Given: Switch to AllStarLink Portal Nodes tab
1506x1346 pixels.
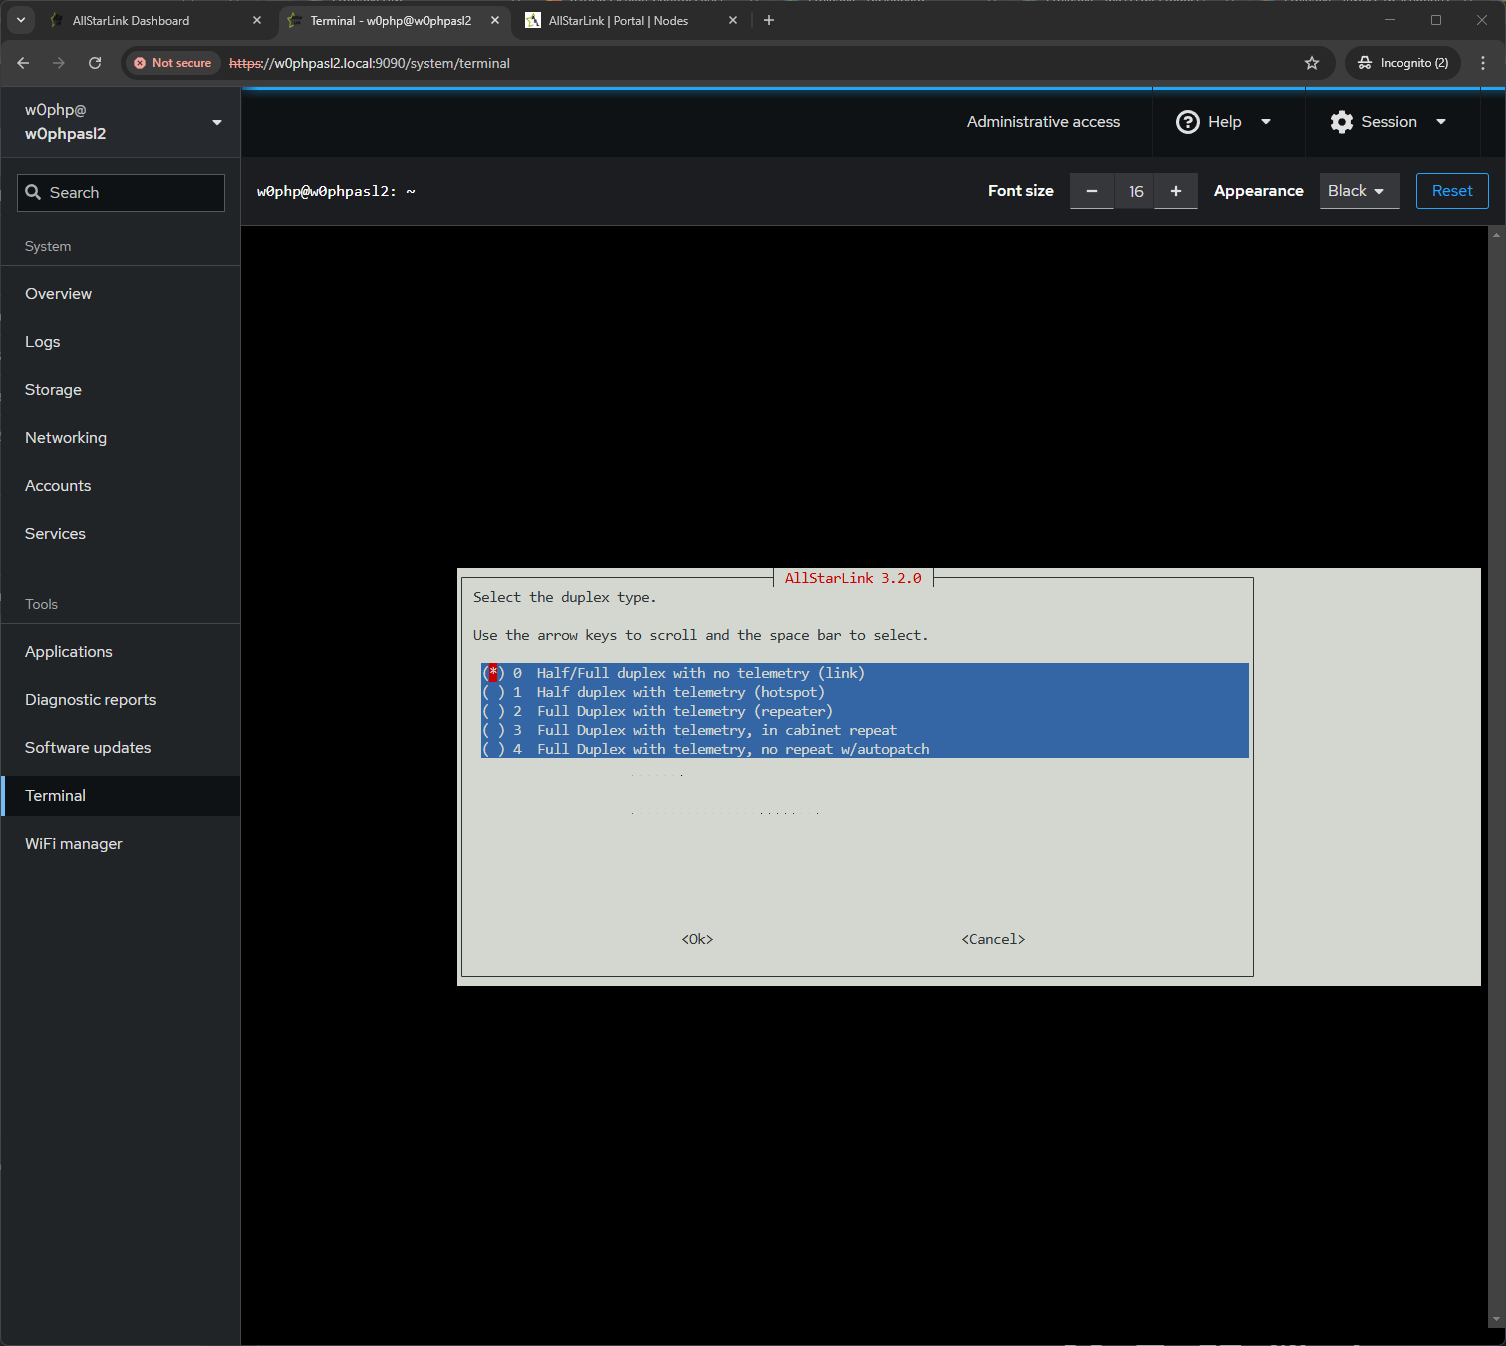Looking at the screenshot, I should point(618,20).
